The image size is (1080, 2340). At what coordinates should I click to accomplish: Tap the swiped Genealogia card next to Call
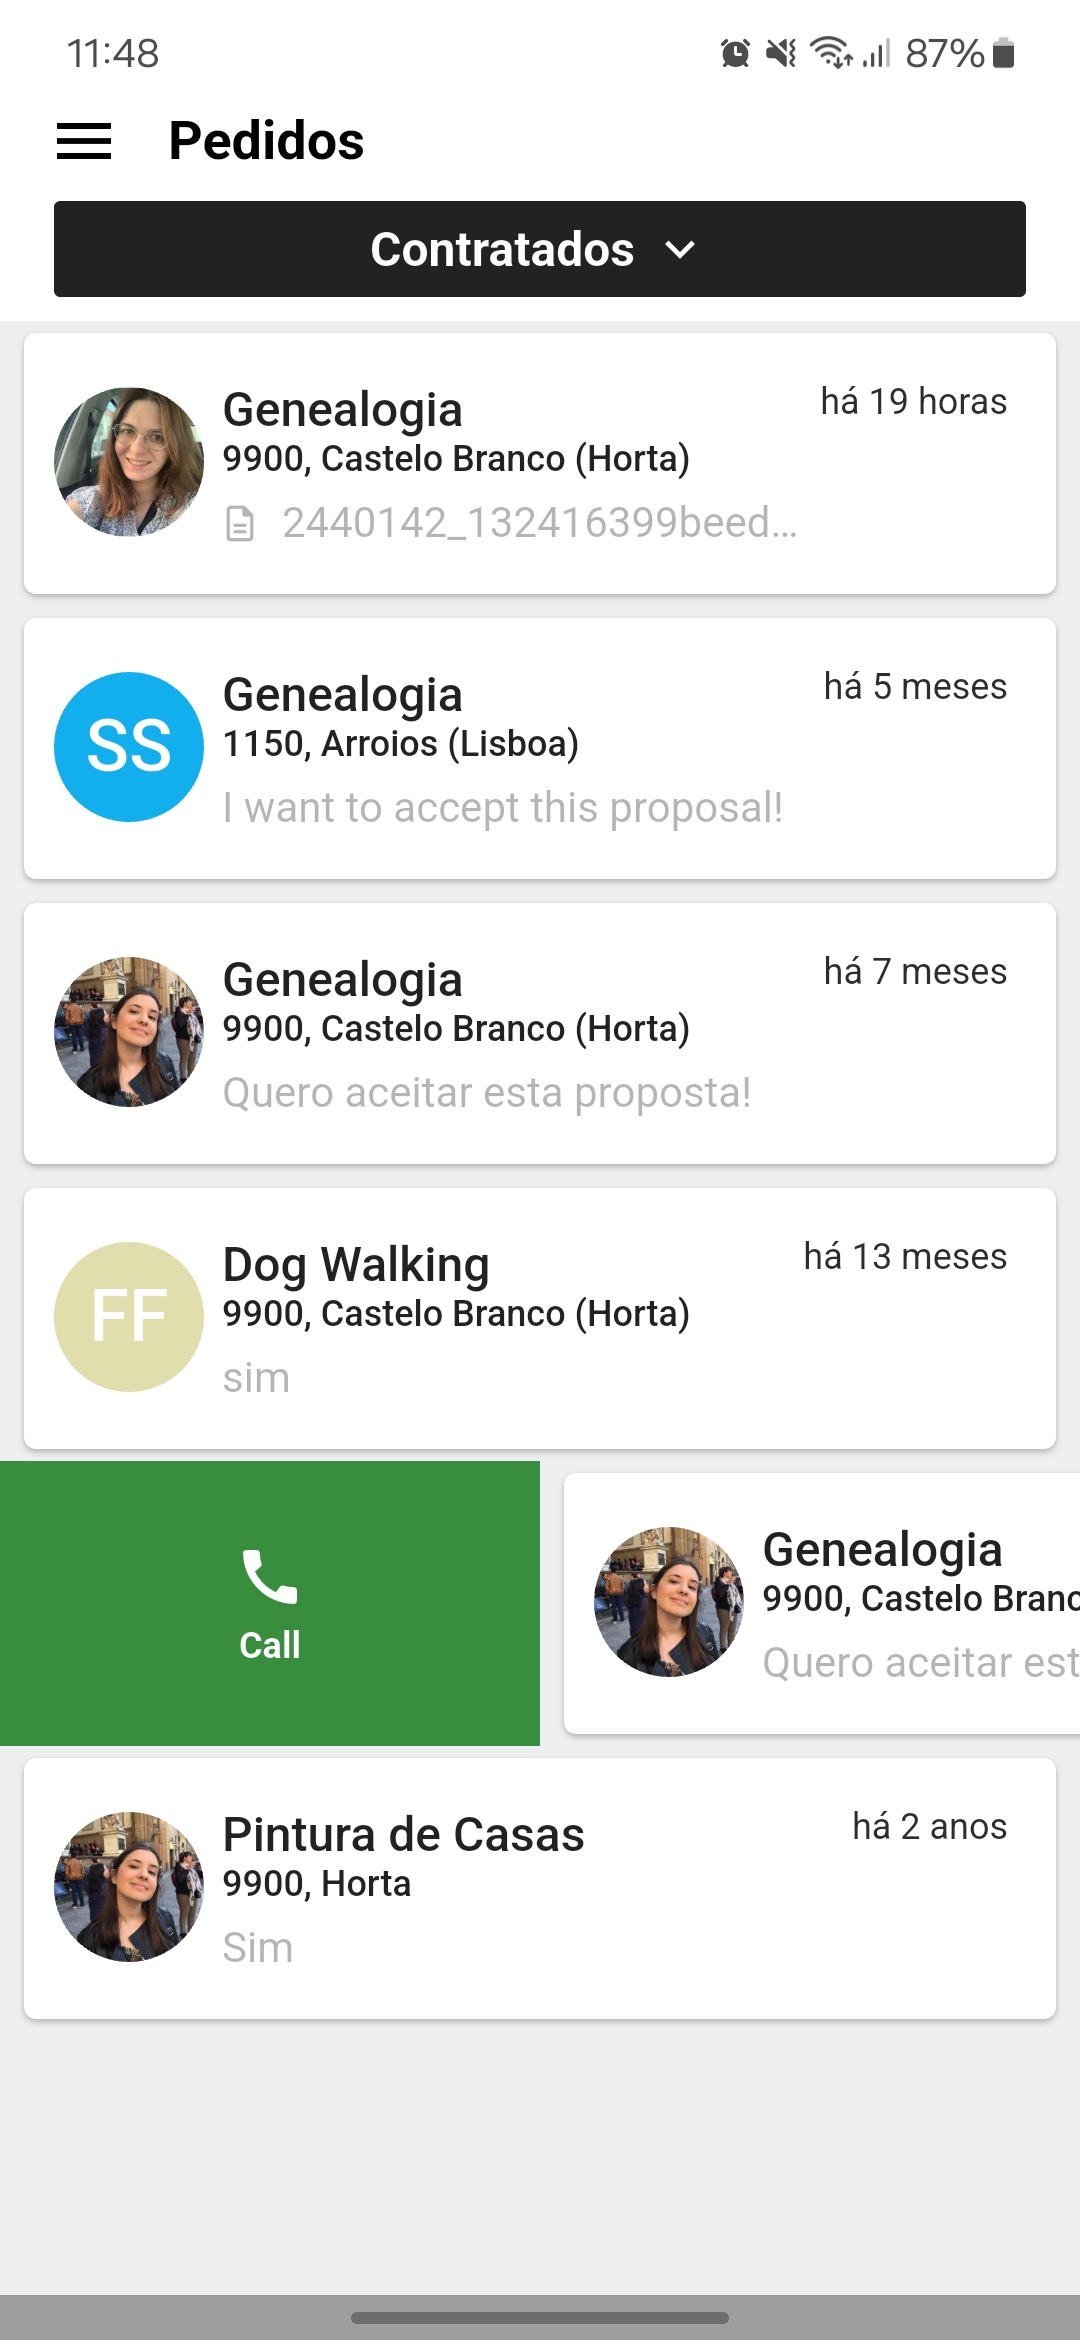(822, 1603)
